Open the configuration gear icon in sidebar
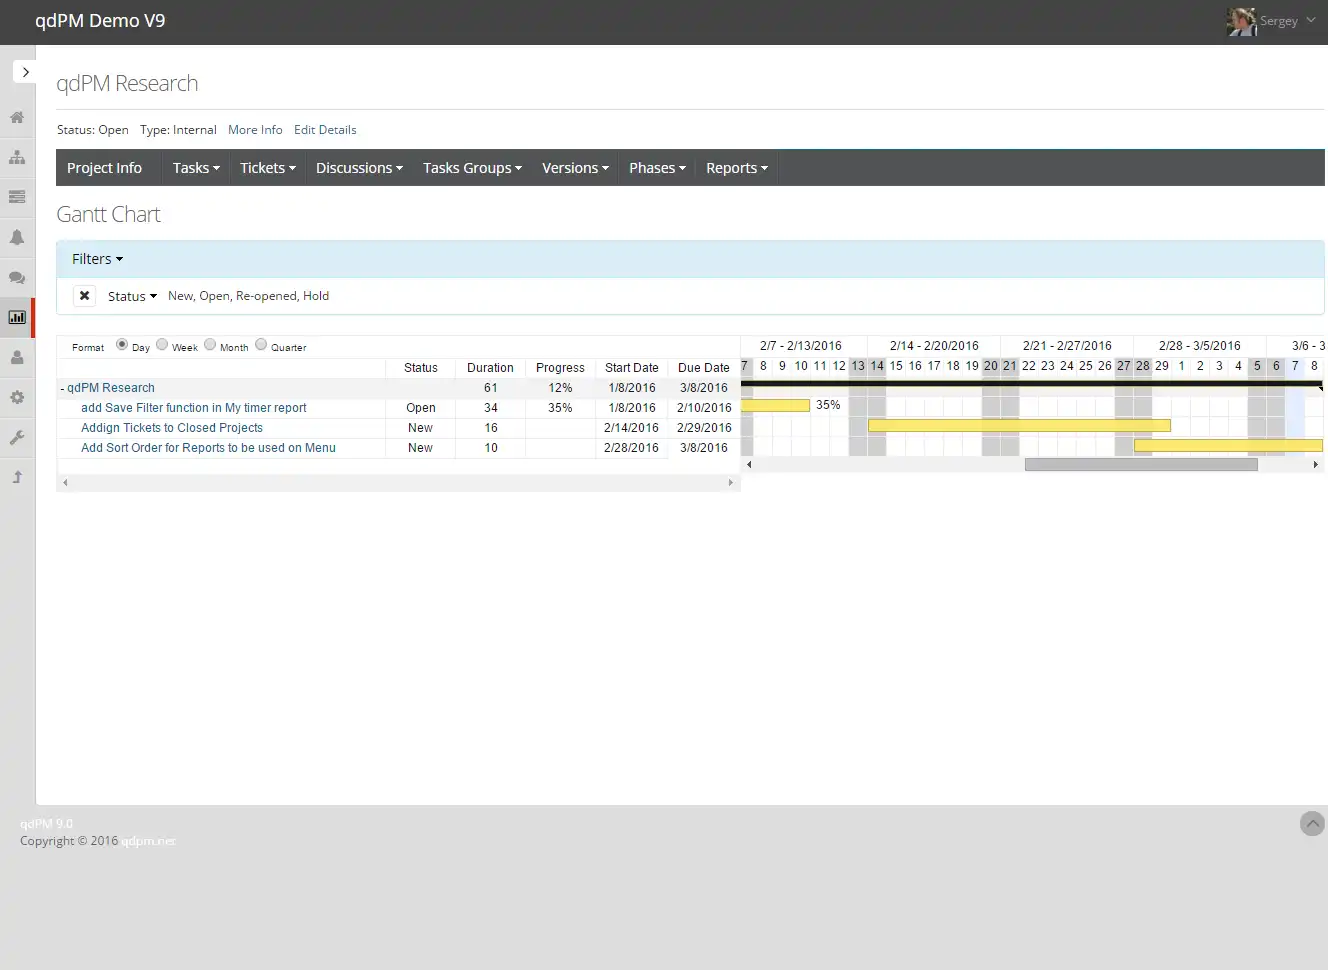Image resolution: width=1328 pixels, height=970 pixels. tap(17, 397)
